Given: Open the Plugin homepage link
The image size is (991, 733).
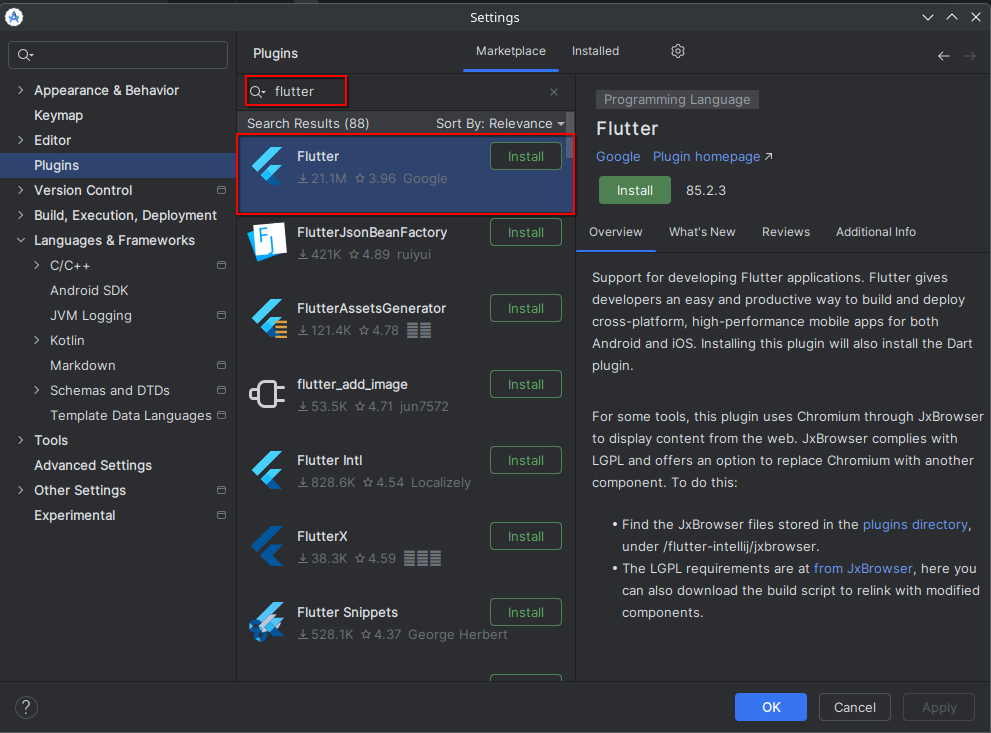Looking at the screenshot, I should pos(712,157).
